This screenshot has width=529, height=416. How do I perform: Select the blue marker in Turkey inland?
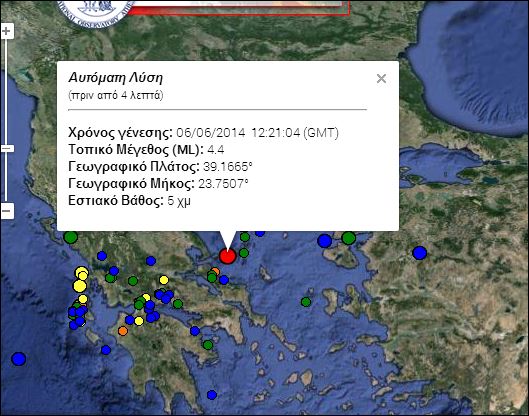coord(419,252)
